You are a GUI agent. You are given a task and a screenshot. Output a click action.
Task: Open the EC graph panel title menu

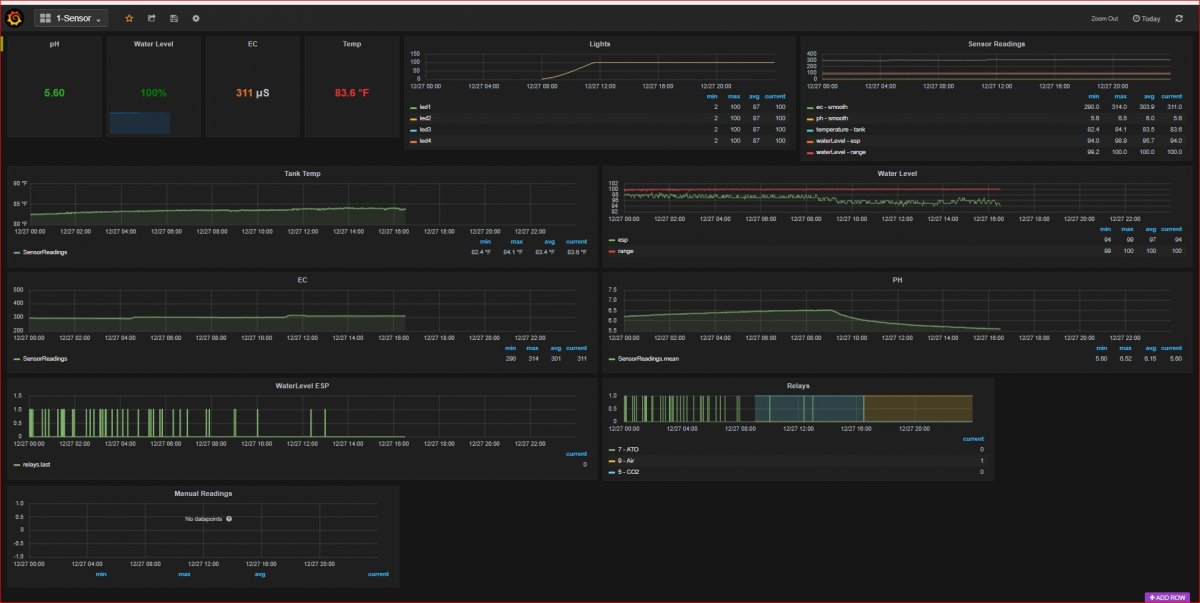[x=302, y=280]
